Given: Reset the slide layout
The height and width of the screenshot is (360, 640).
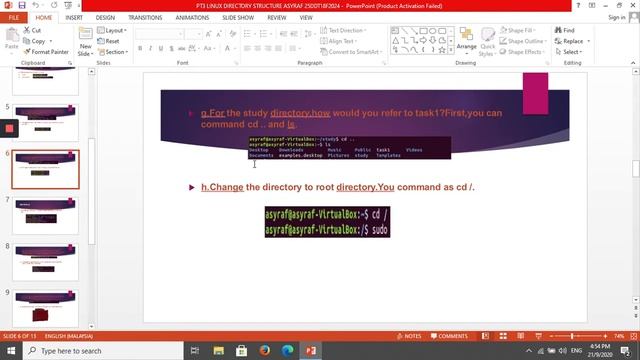Looking at the screenshot, I should [109, 41].
